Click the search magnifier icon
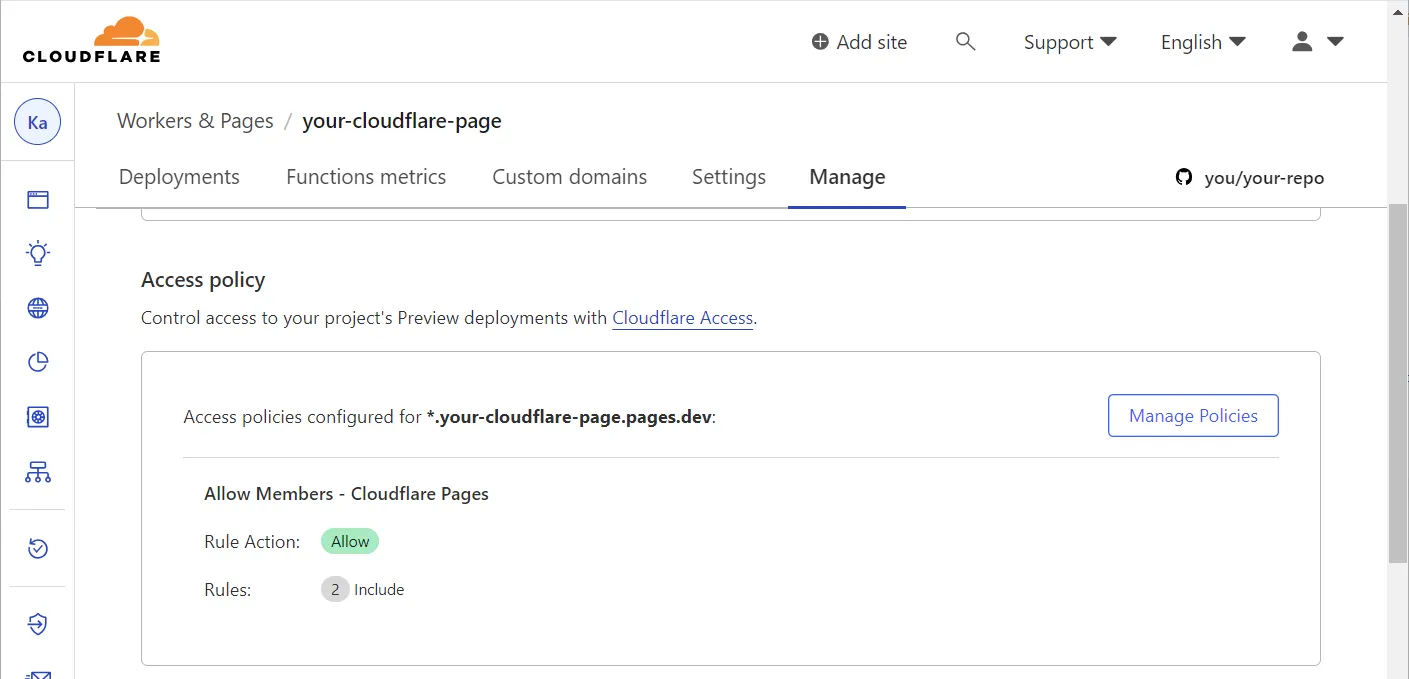 pos(965,42)
